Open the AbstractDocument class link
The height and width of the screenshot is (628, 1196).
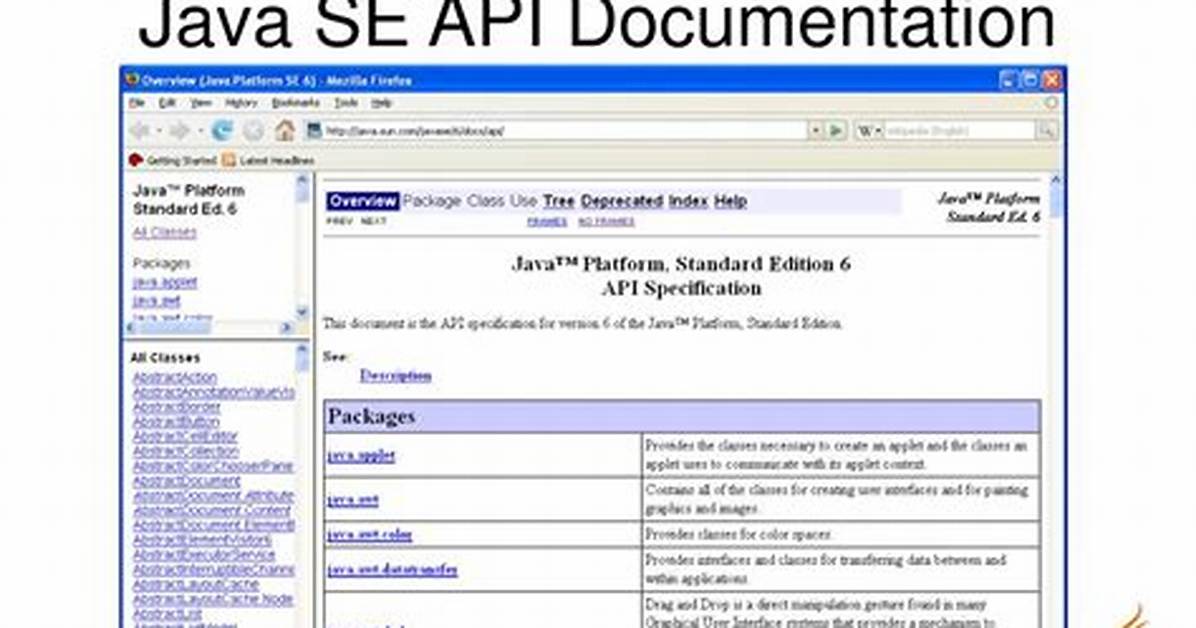pyautogui.click(x=186, y=481)
